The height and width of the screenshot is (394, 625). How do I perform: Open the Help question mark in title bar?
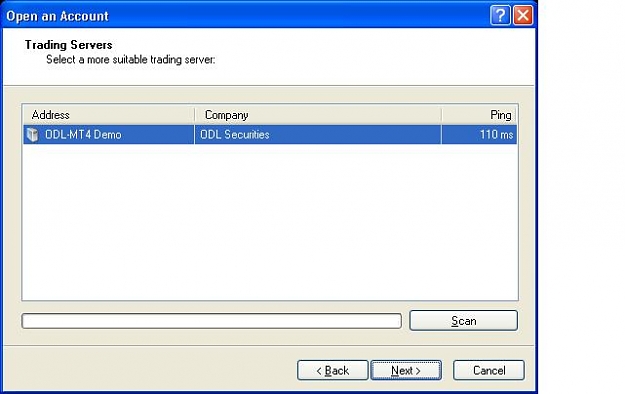click(500, 16)
